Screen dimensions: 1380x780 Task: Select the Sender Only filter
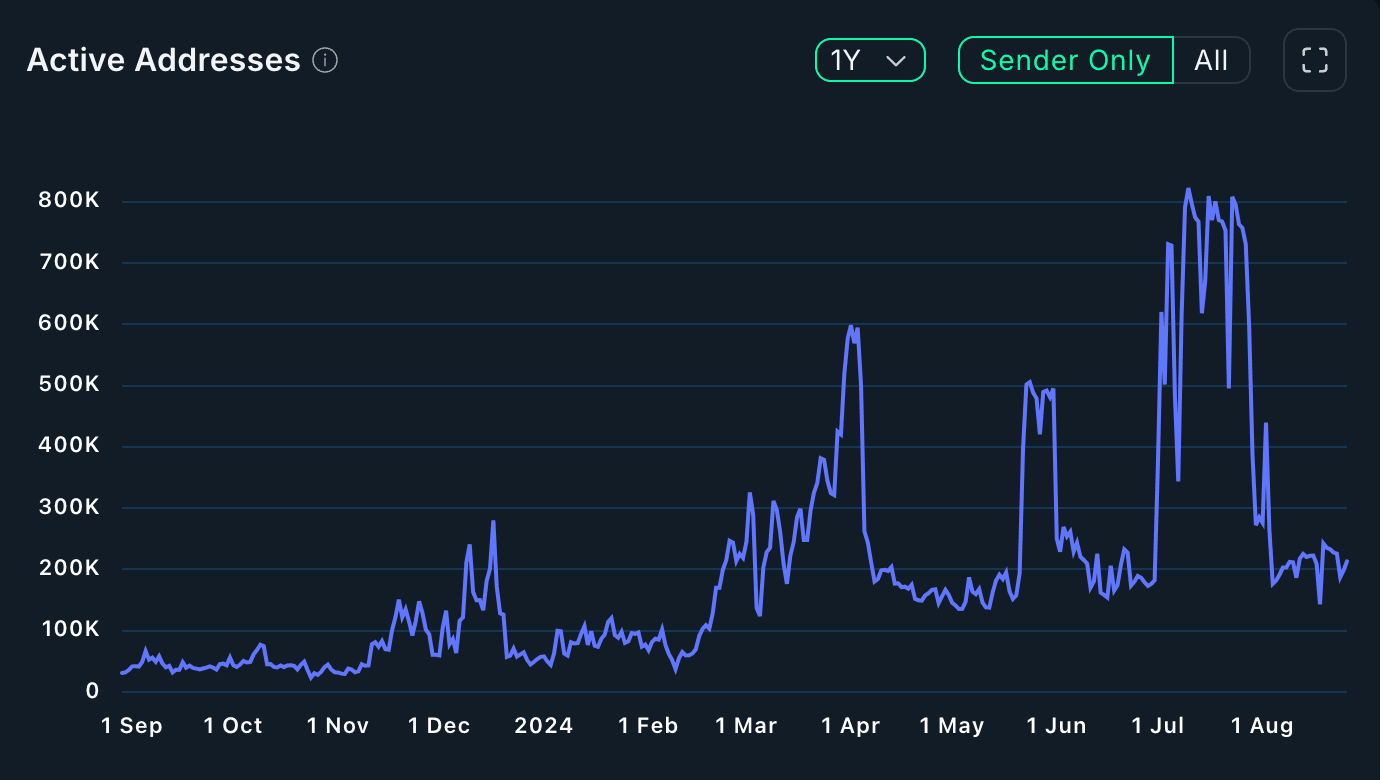tap(1065, 60)
